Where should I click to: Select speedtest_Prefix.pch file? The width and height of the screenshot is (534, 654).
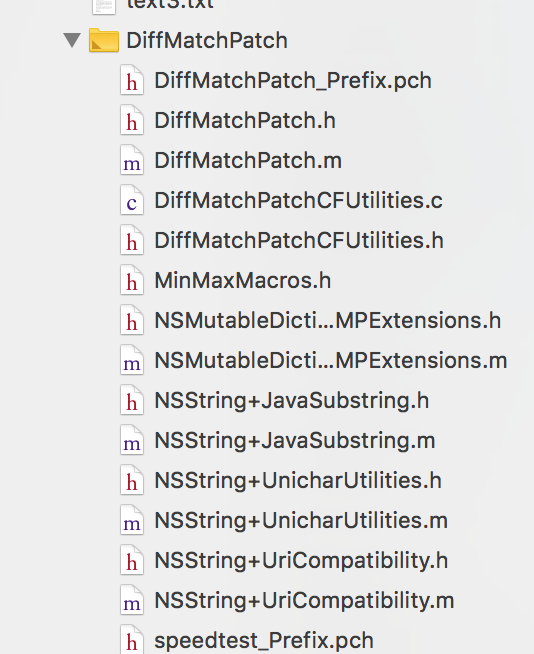264,641
